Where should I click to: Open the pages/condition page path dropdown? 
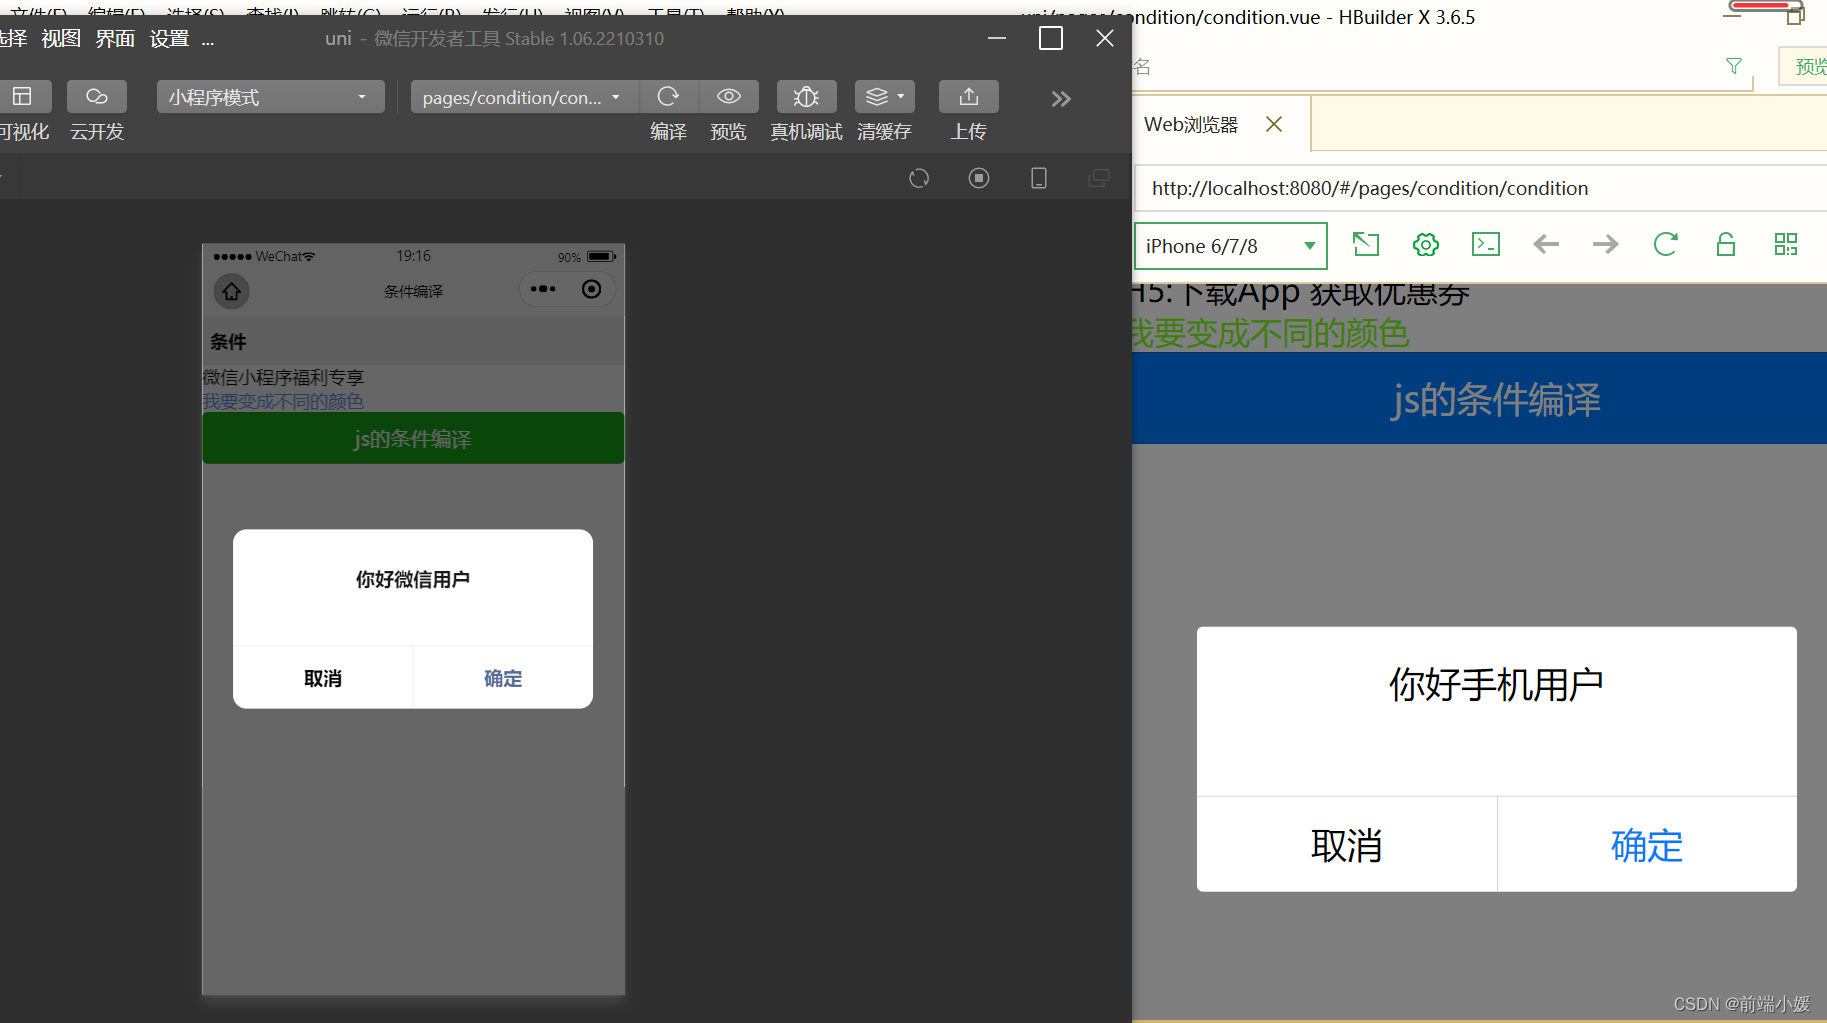(x=525, y=97)
